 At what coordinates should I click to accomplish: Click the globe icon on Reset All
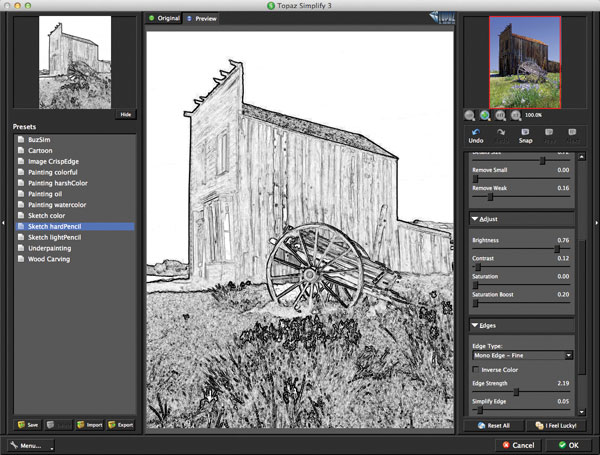tap(481, 426)
